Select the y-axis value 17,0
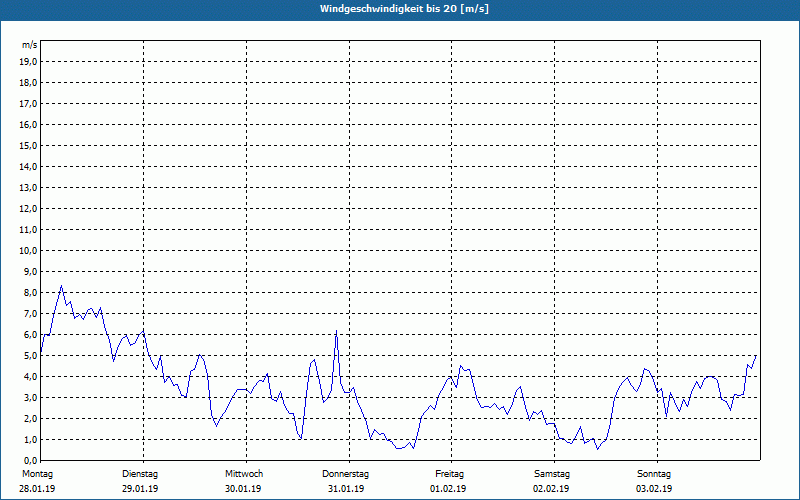Image resolution: width=800 pixels, height=500 pixels. coord(28,104)
